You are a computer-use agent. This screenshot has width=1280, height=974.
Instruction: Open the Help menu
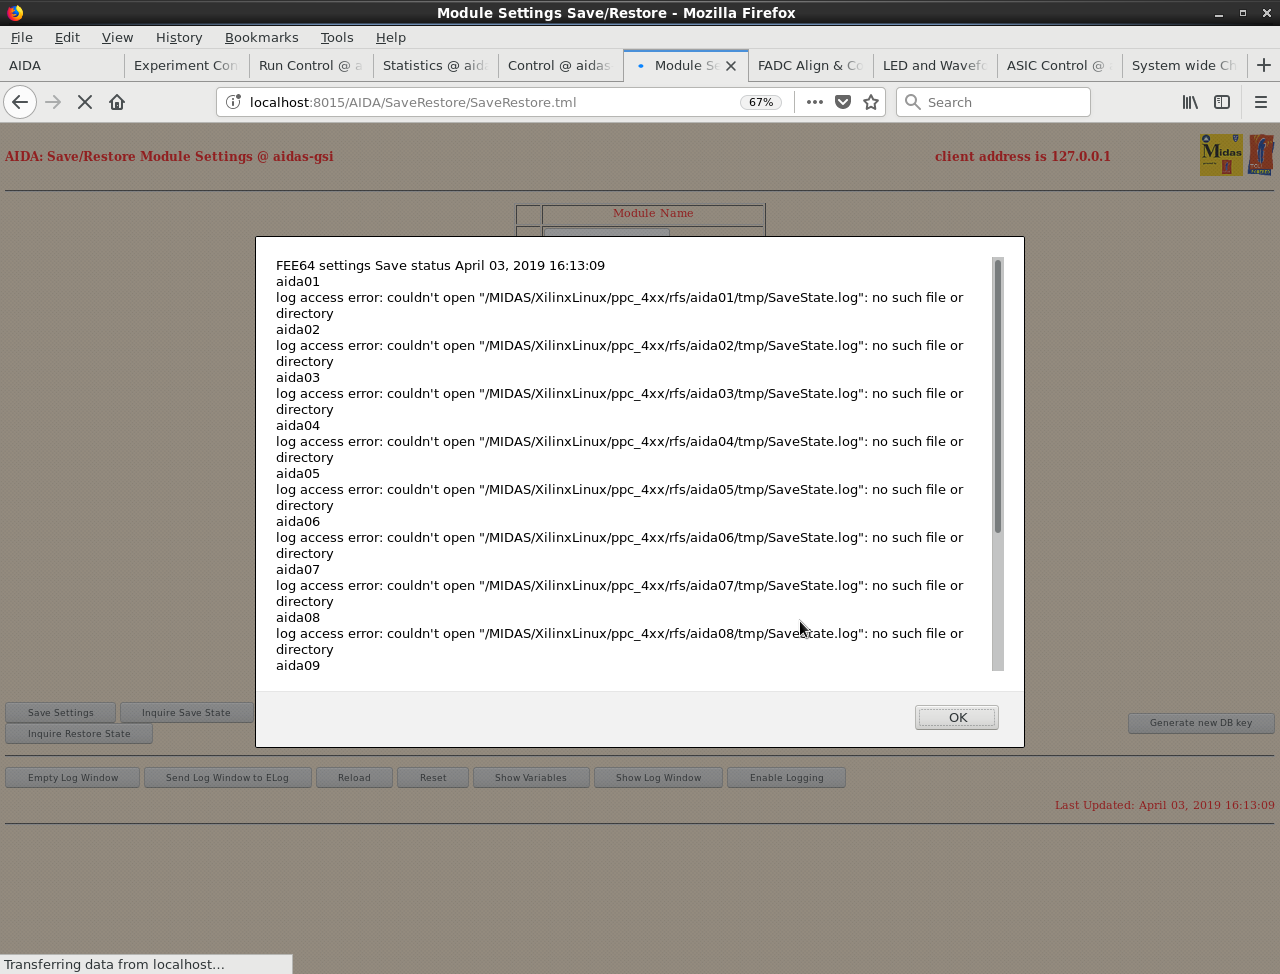[x=391, y=37]
